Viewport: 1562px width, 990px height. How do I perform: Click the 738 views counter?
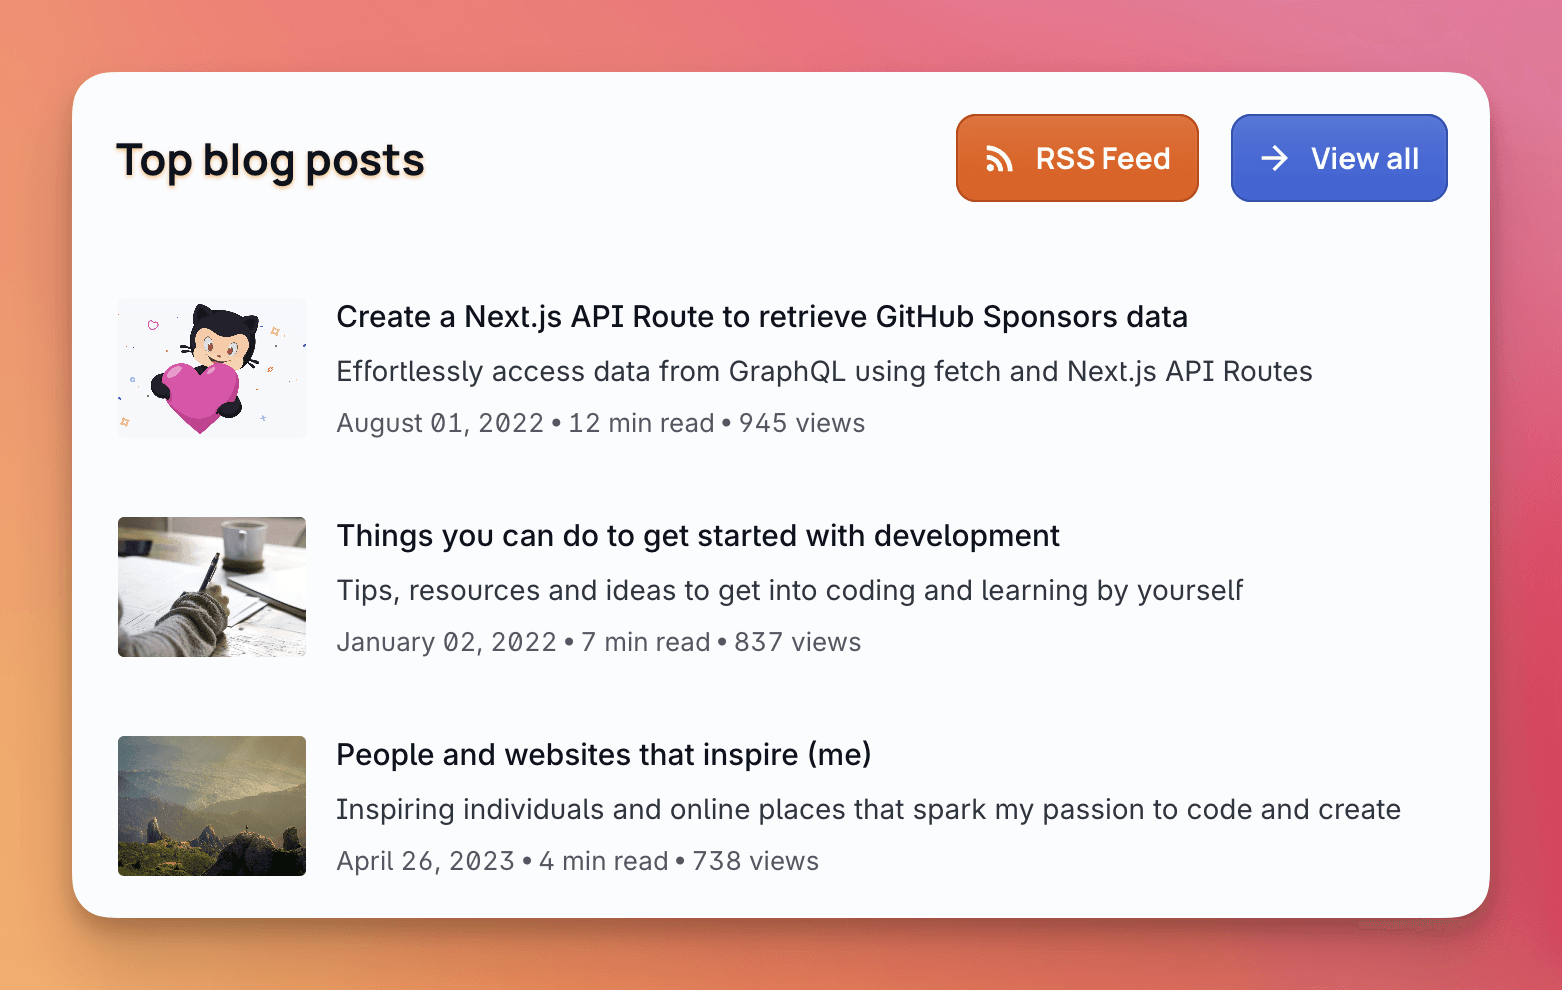pos(753,860)
